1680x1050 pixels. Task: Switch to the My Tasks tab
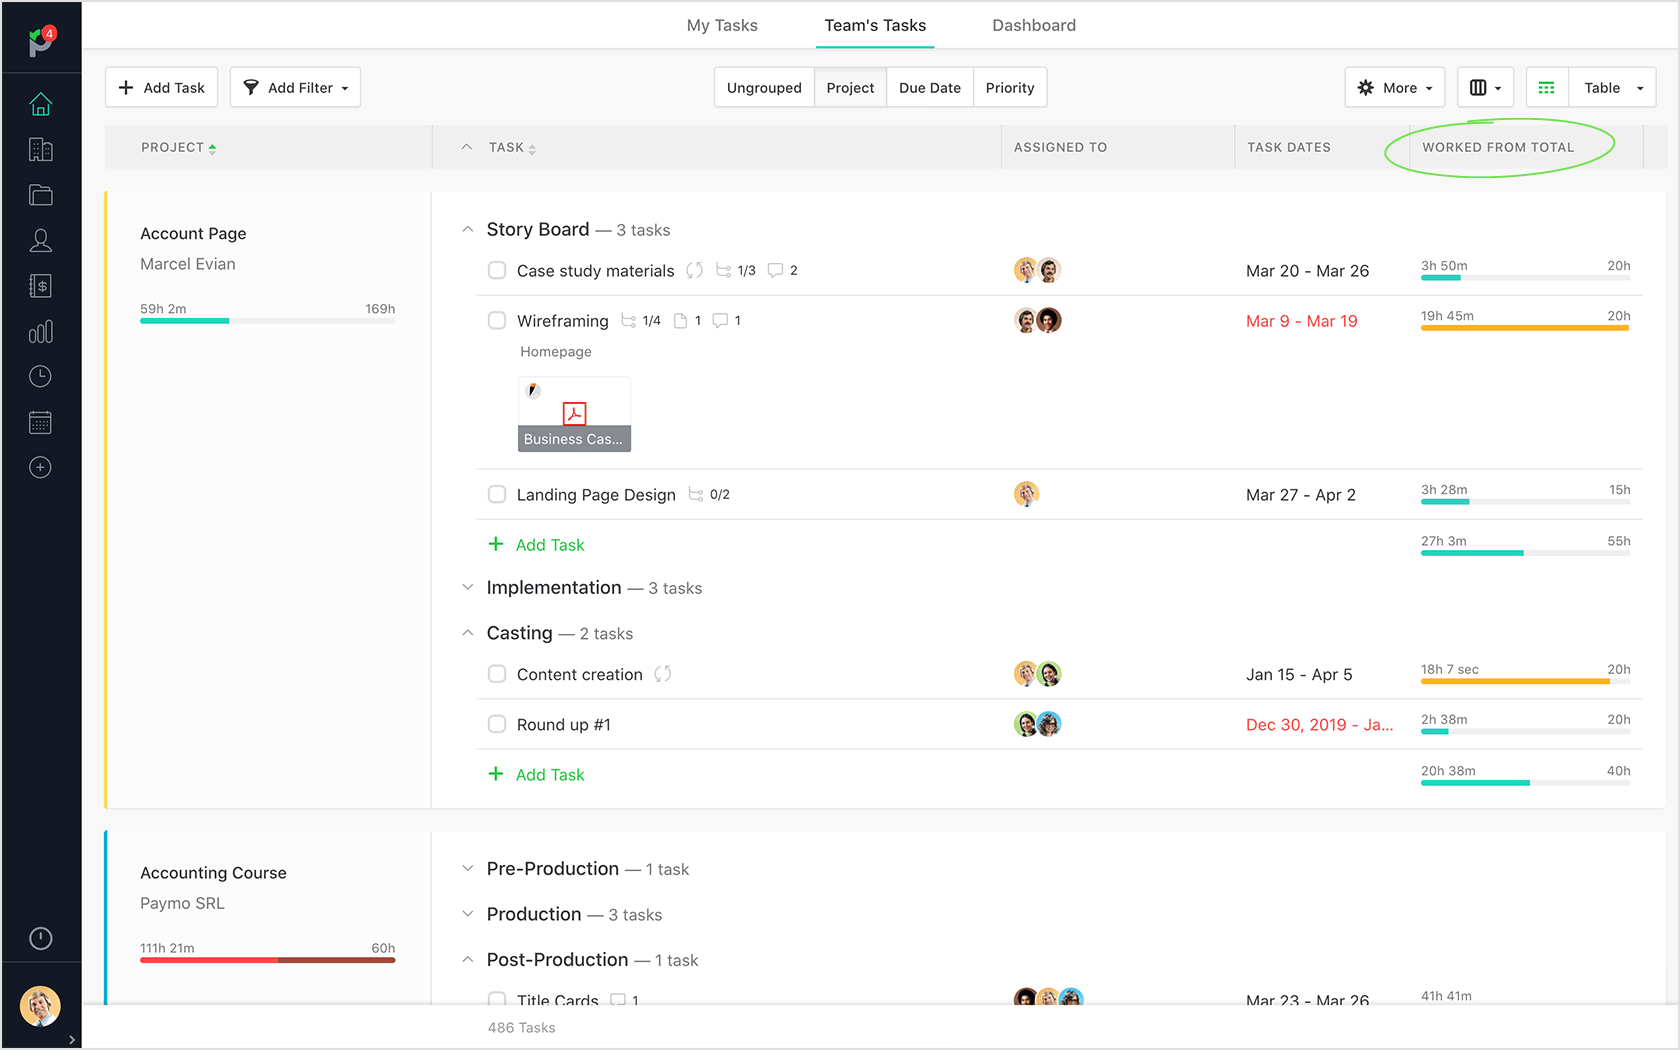721,25
